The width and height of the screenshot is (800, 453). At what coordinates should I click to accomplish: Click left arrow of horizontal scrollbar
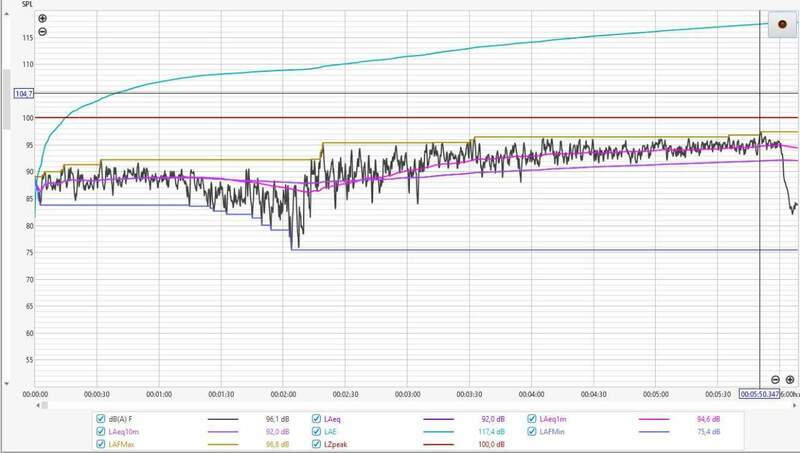point(39,405)
